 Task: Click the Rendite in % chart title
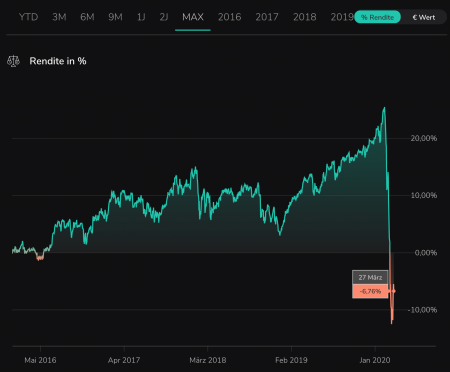click(x=58, y=61)
